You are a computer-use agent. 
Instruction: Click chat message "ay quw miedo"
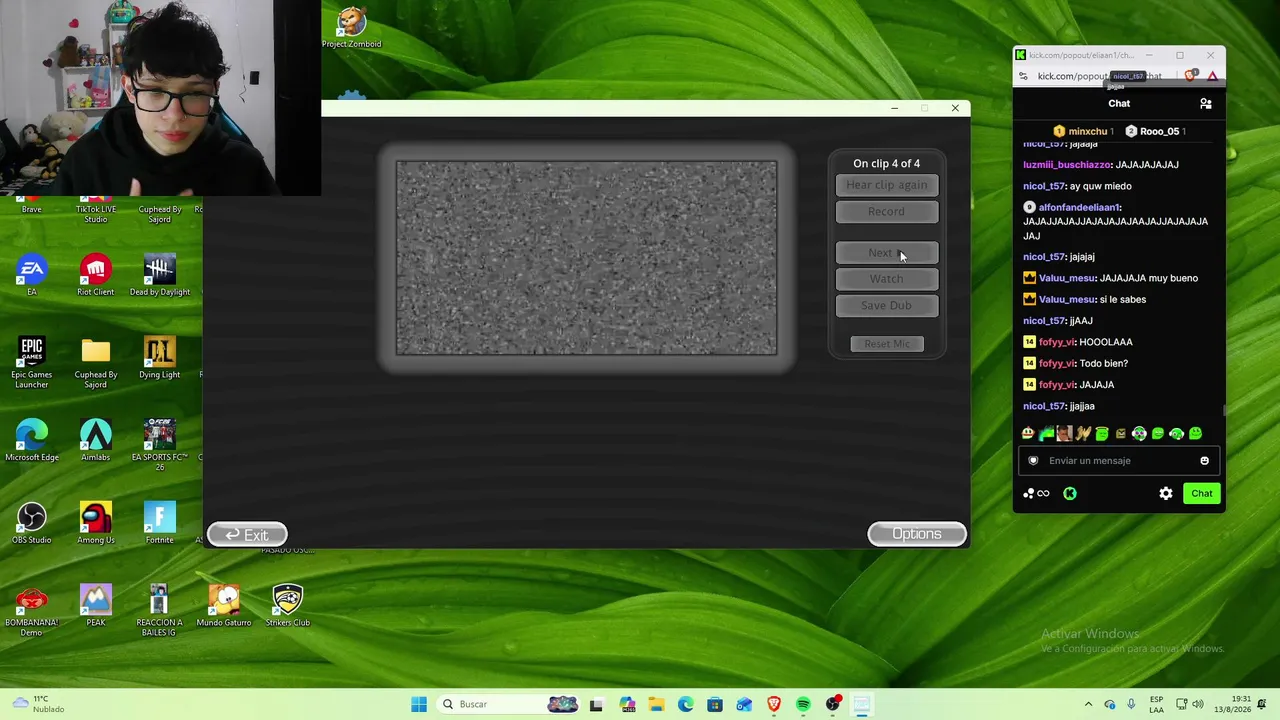1101,186
